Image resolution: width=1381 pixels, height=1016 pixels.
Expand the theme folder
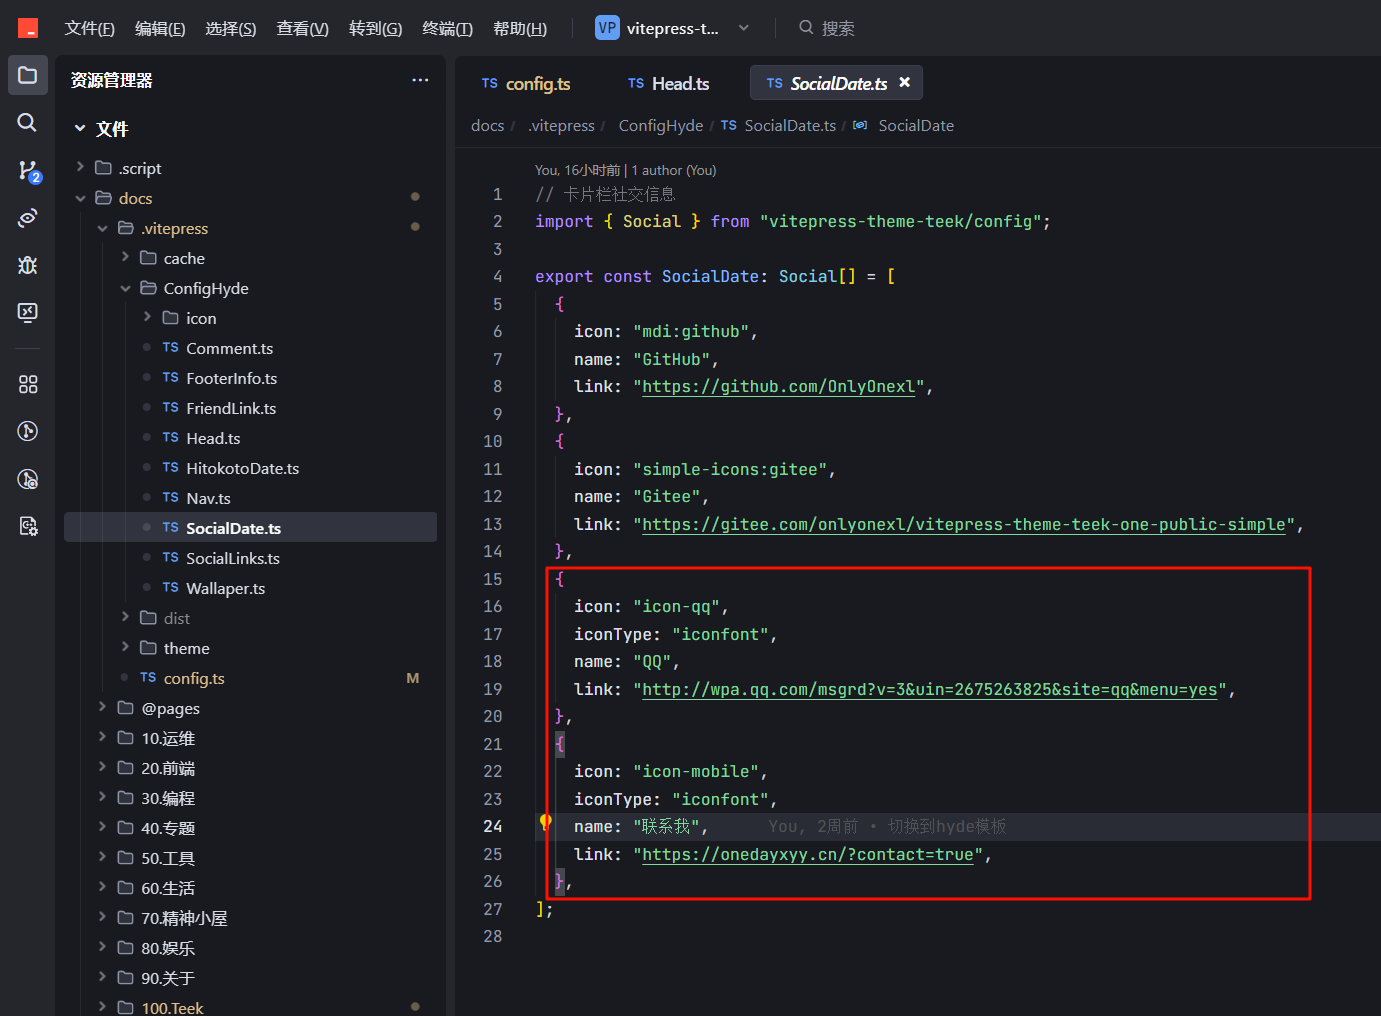125,647
